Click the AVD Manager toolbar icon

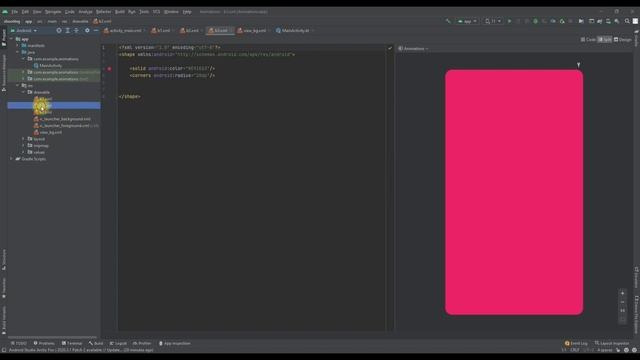[608, 21]
